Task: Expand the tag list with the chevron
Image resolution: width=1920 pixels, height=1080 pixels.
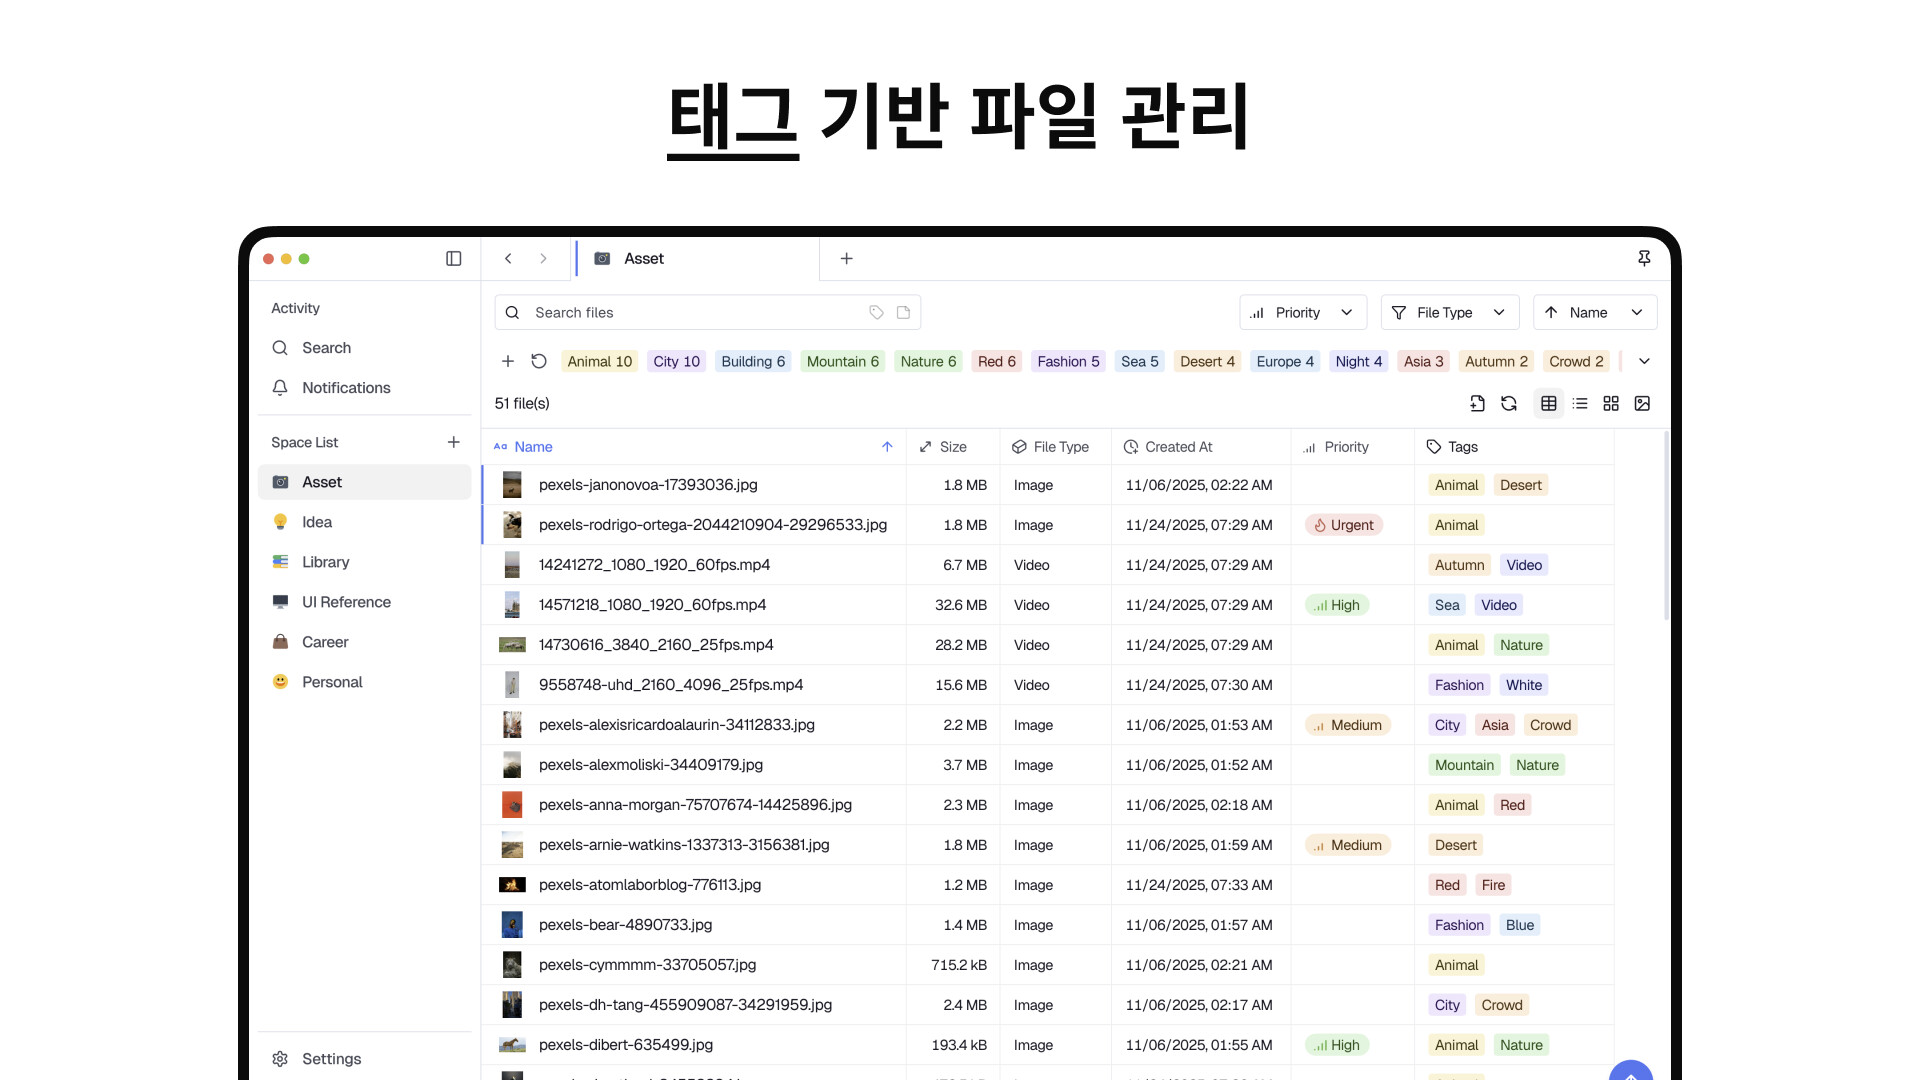Action: click(x=1644, y=361)
